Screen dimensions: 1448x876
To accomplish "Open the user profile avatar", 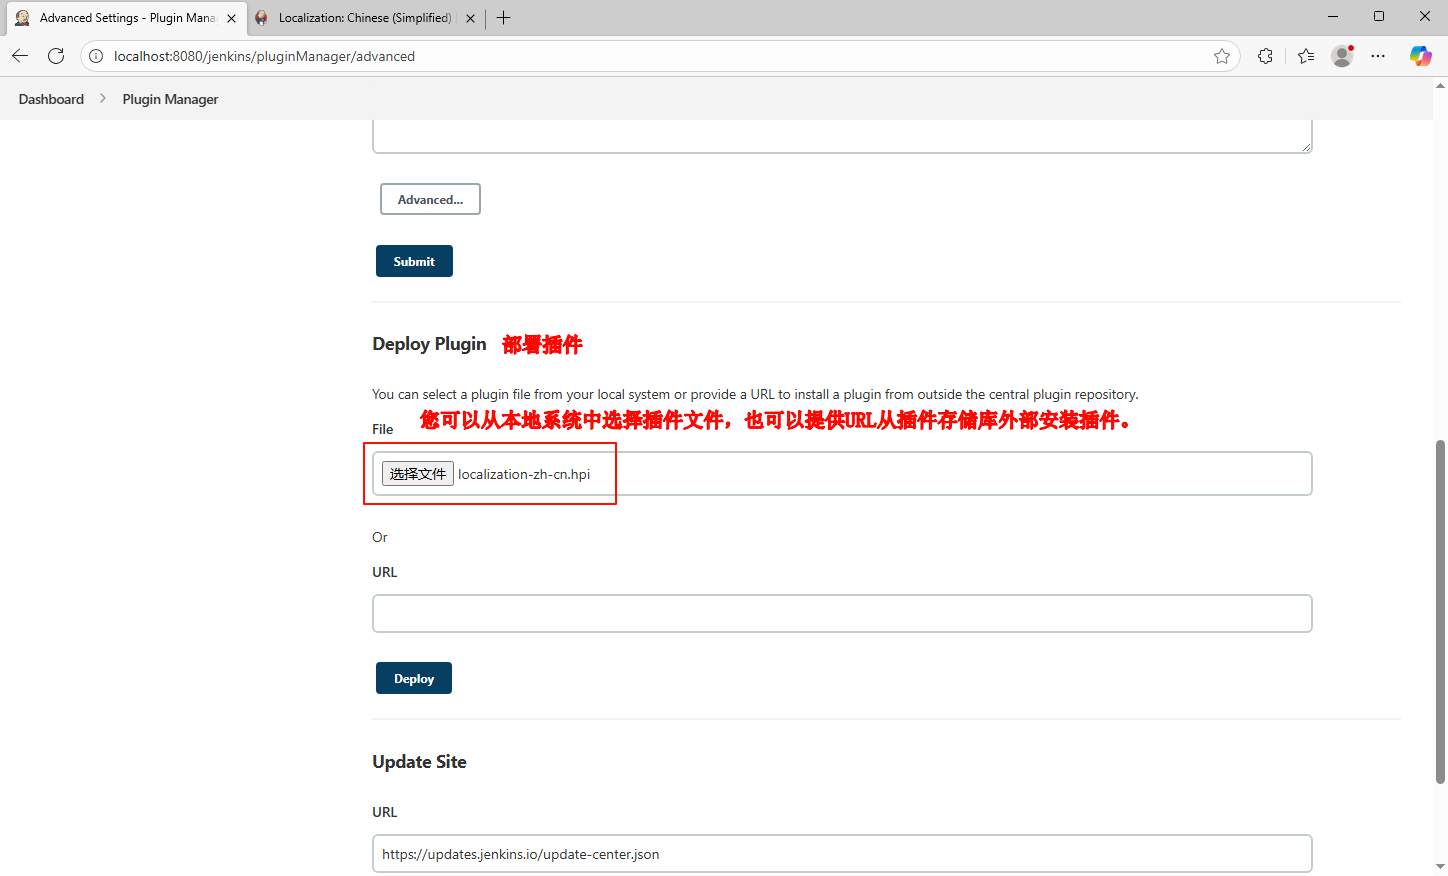I will click(1342, 56).
